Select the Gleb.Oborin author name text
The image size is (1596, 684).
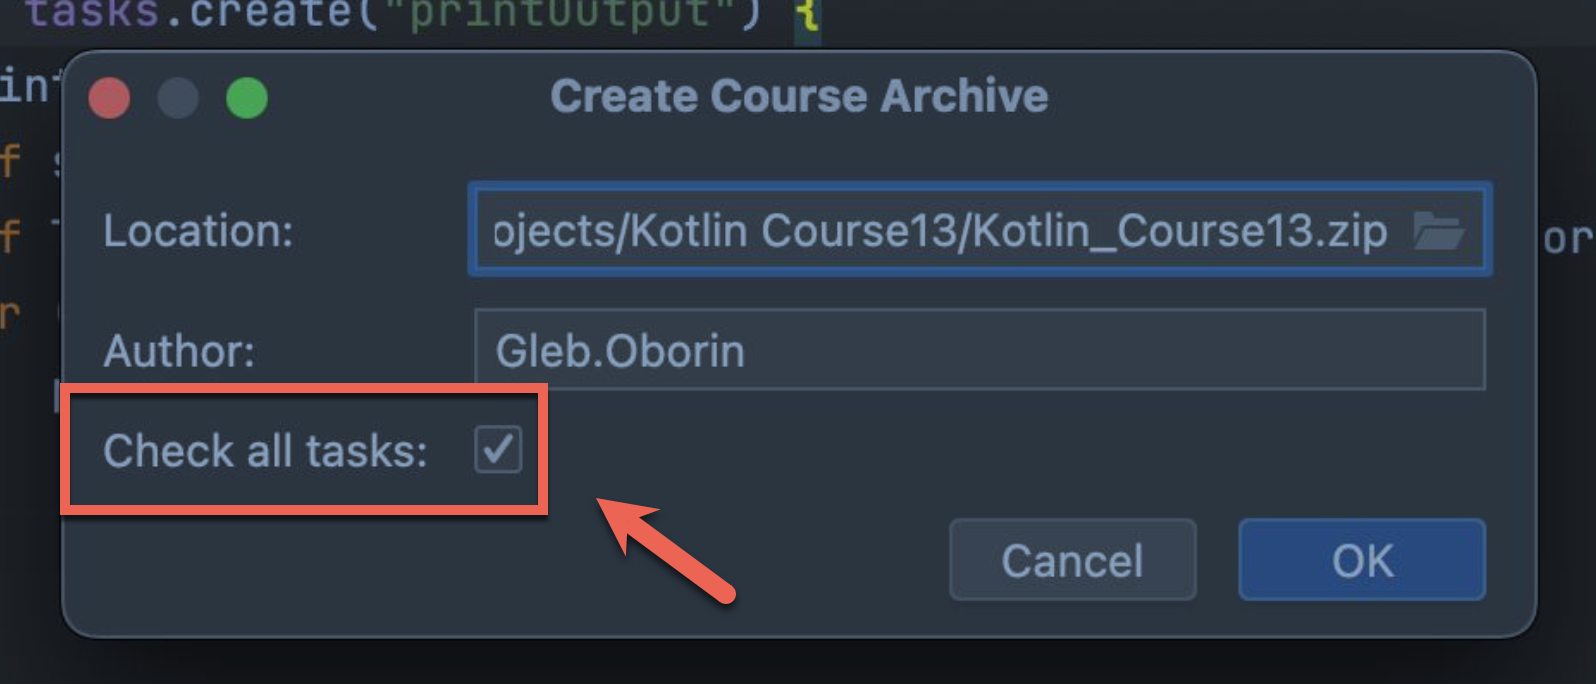click(620, 351)
